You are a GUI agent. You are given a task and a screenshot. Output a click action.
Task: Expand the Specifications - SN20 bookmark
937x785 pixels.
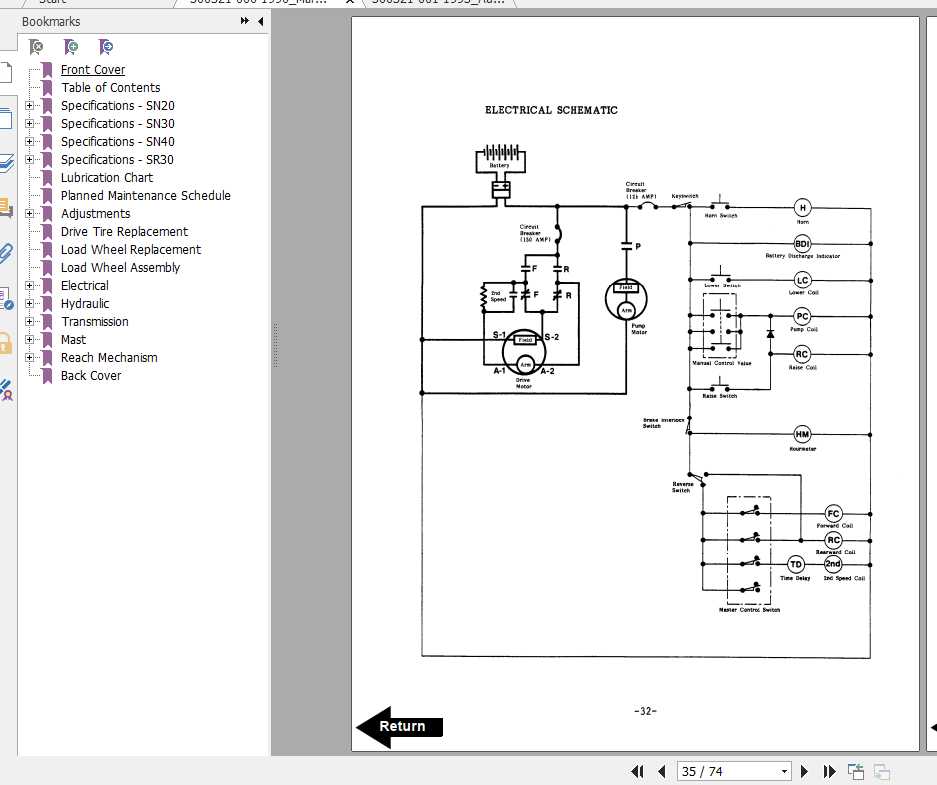coord(29,106)
